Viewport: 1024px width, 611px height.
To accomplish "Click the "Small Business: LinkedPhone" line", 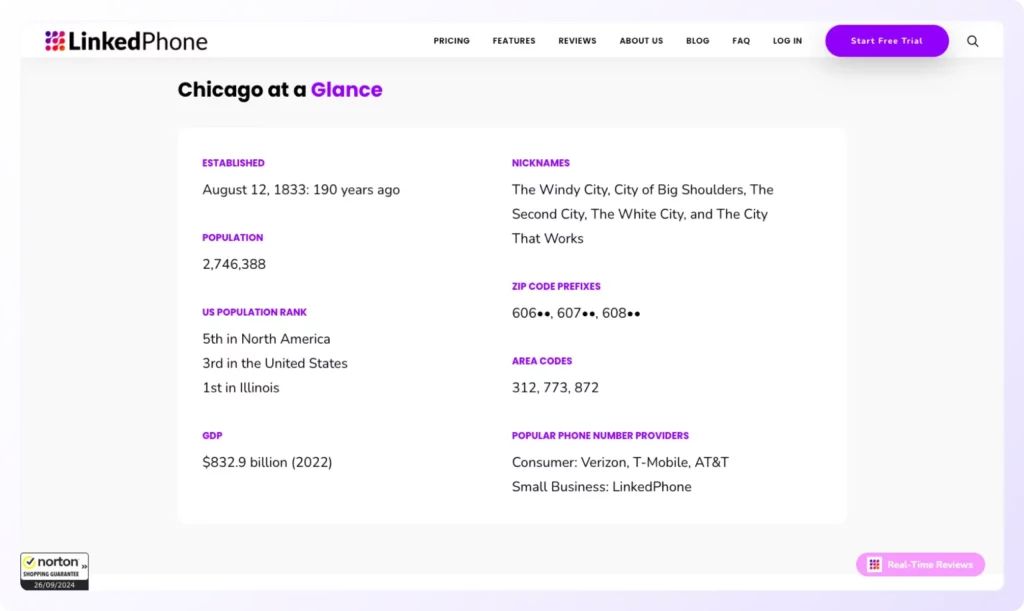I will 601,487.
